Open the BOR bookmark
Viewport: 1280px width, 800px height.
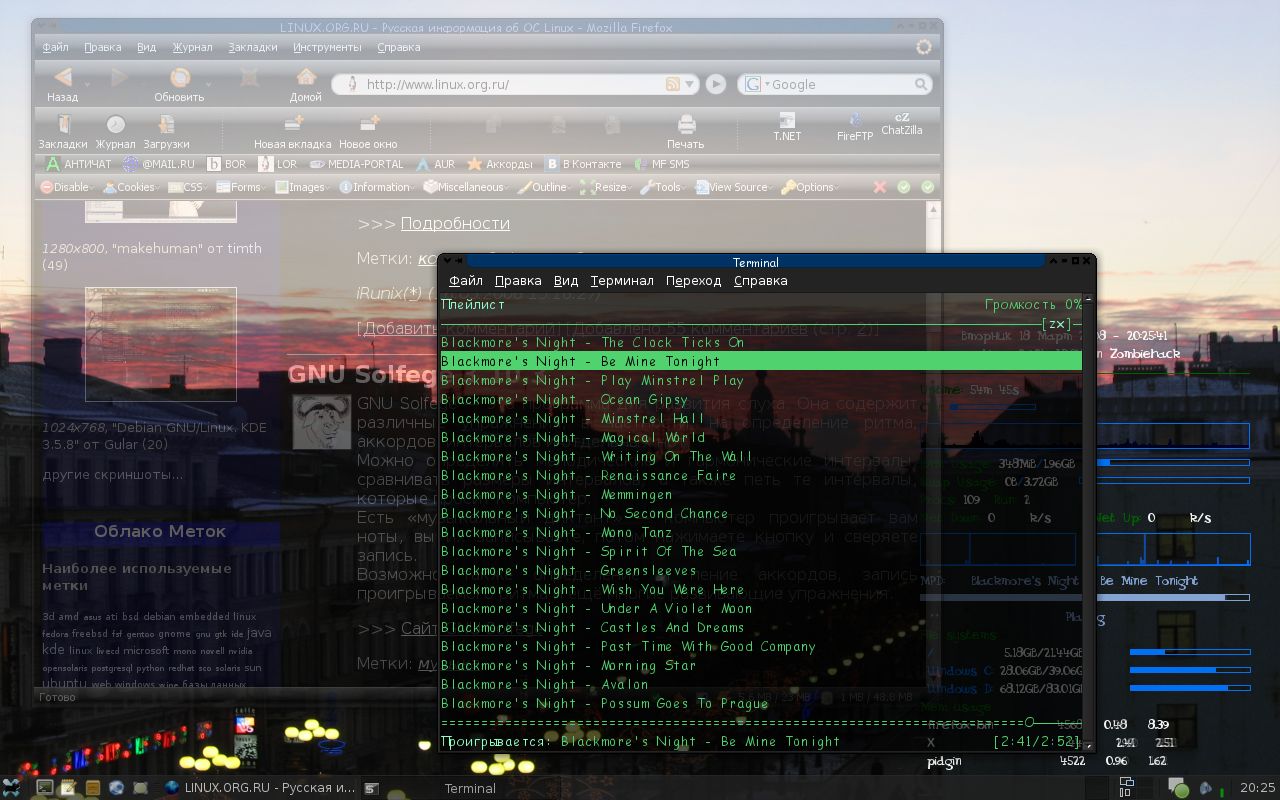pyautogui.click(x=227, y=164)
